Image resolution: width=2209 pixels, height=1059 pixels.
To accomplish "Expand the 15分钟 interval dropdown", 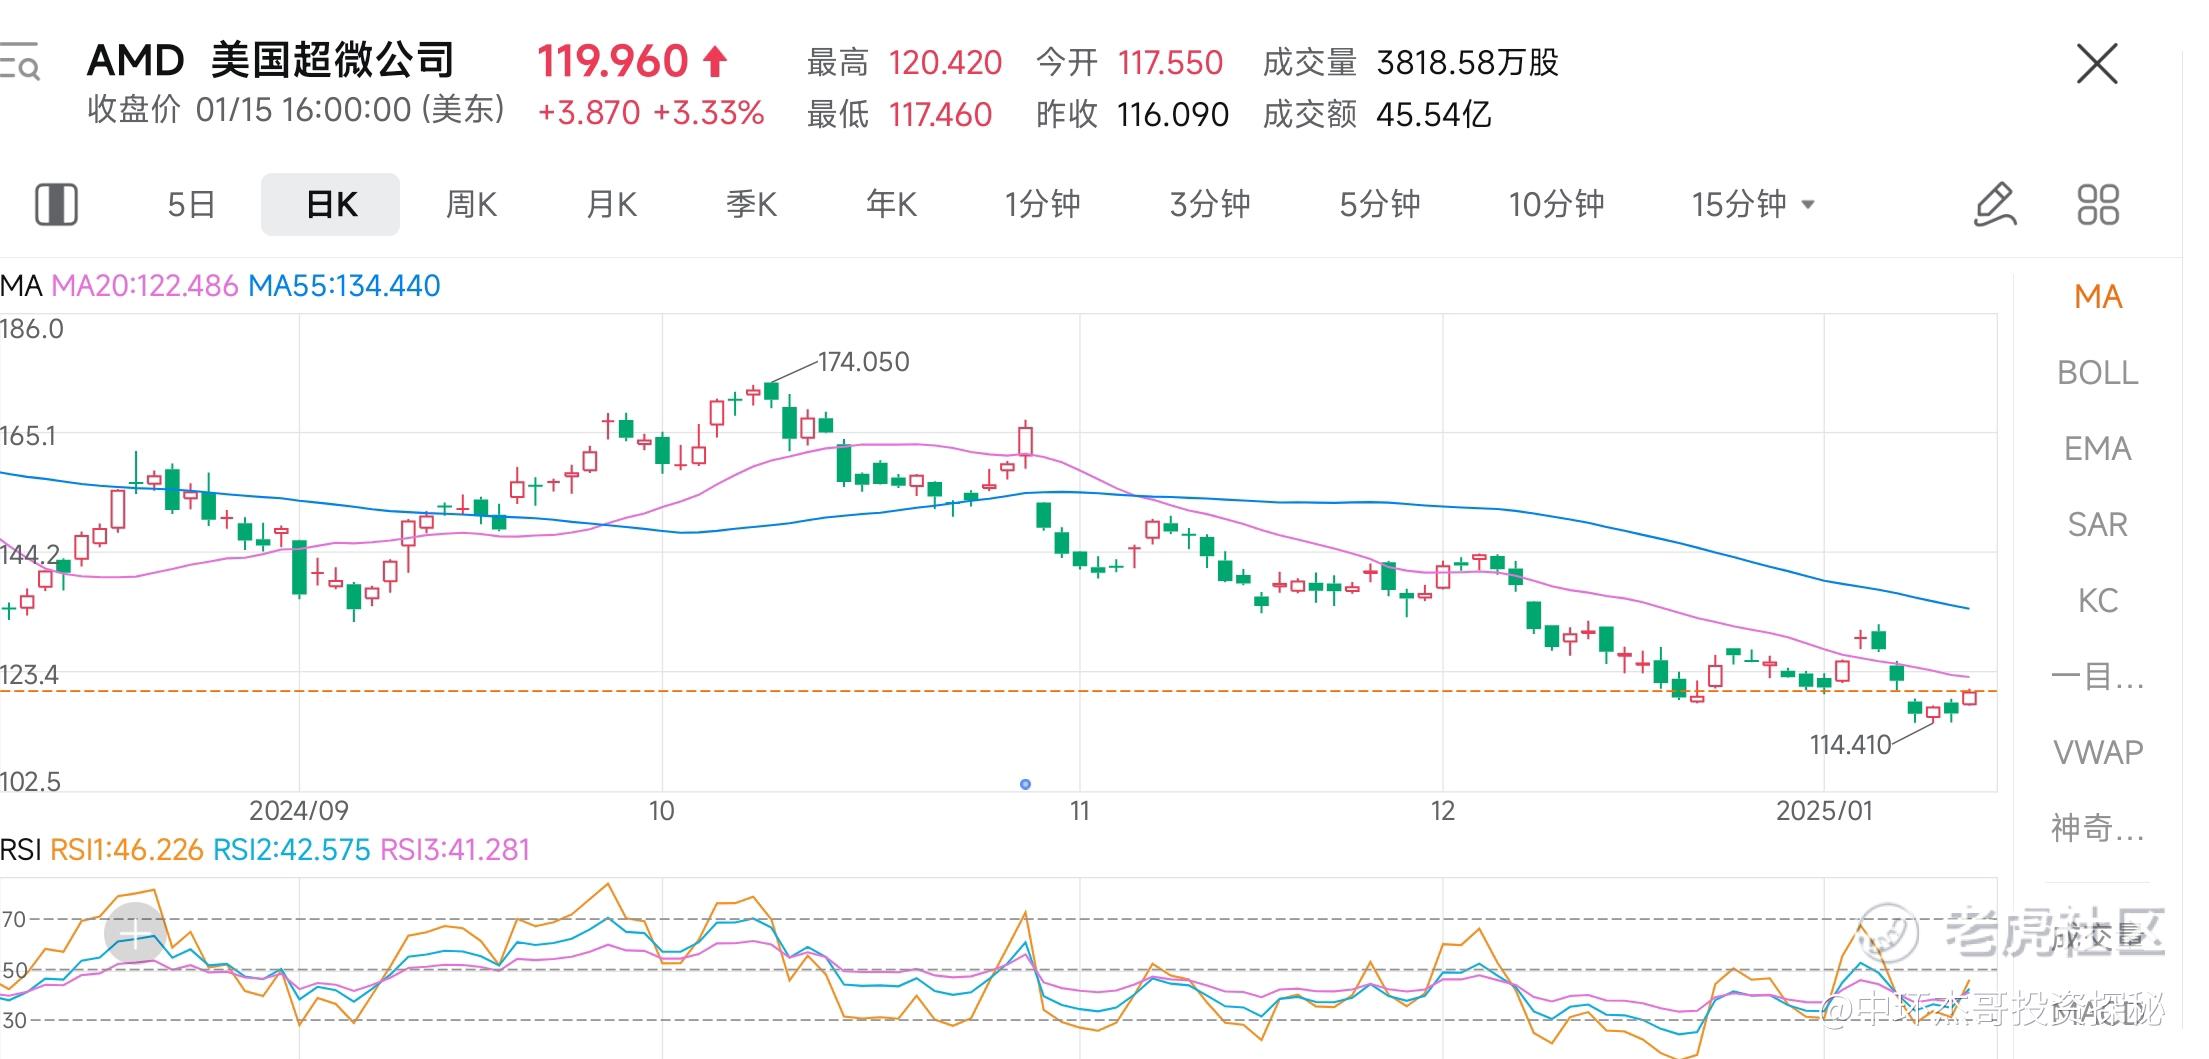I will coord(1752,204).
